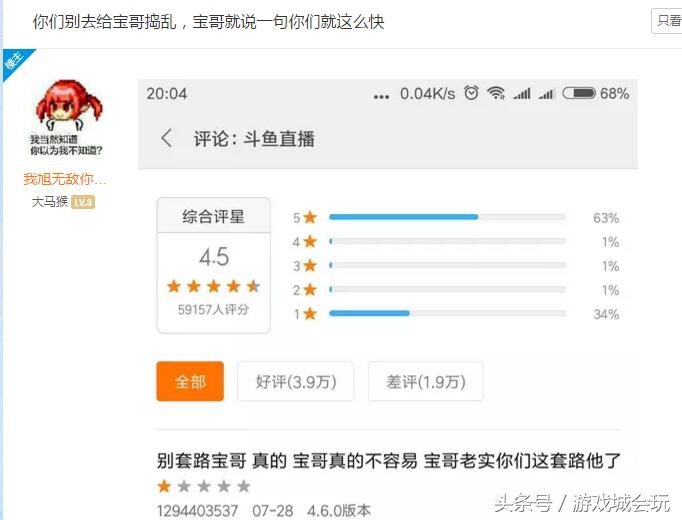Screen dimensions: 682x520
Task: Select the 全部 reviews tab
Action: pos(190,381)
